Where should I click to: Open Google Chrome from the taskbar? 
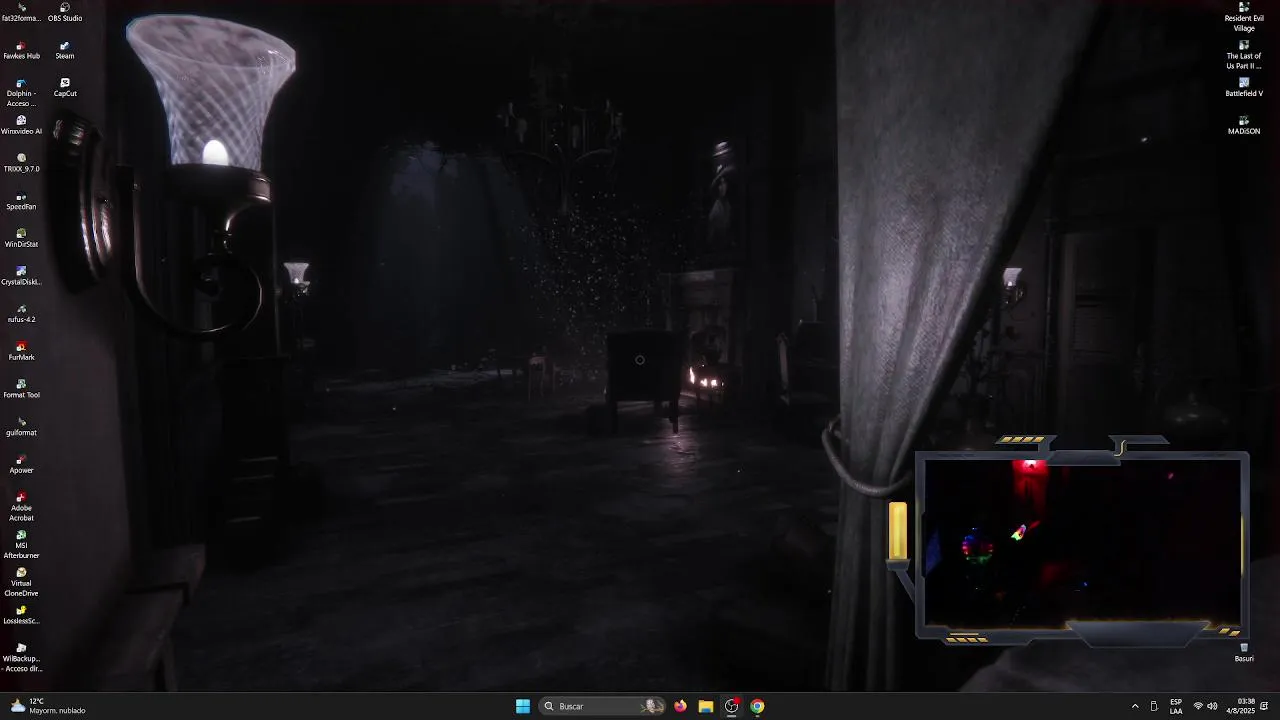(758, 706)
